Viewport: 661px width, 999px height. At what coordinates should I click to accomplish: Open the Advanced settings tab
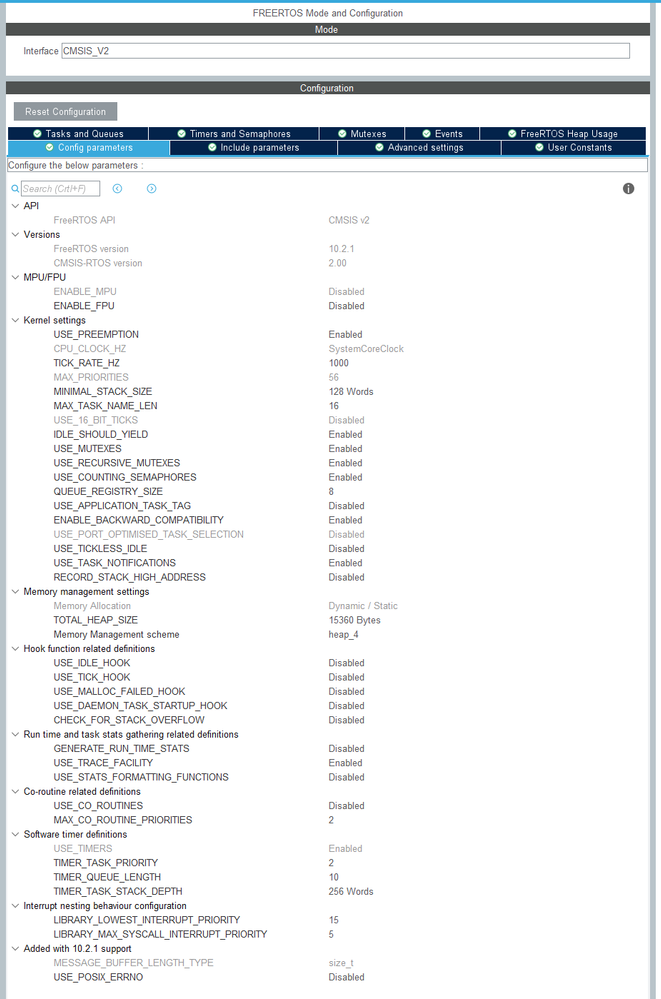[x=419, y=148]
